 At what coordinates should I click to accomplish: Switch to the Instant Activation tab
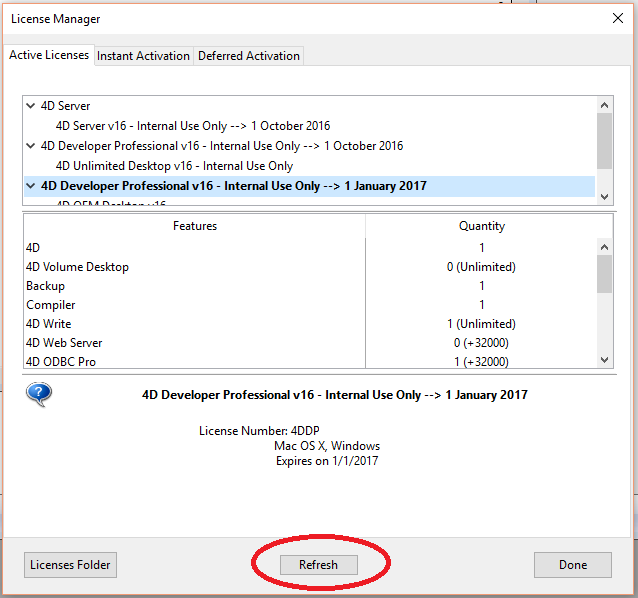143,56
